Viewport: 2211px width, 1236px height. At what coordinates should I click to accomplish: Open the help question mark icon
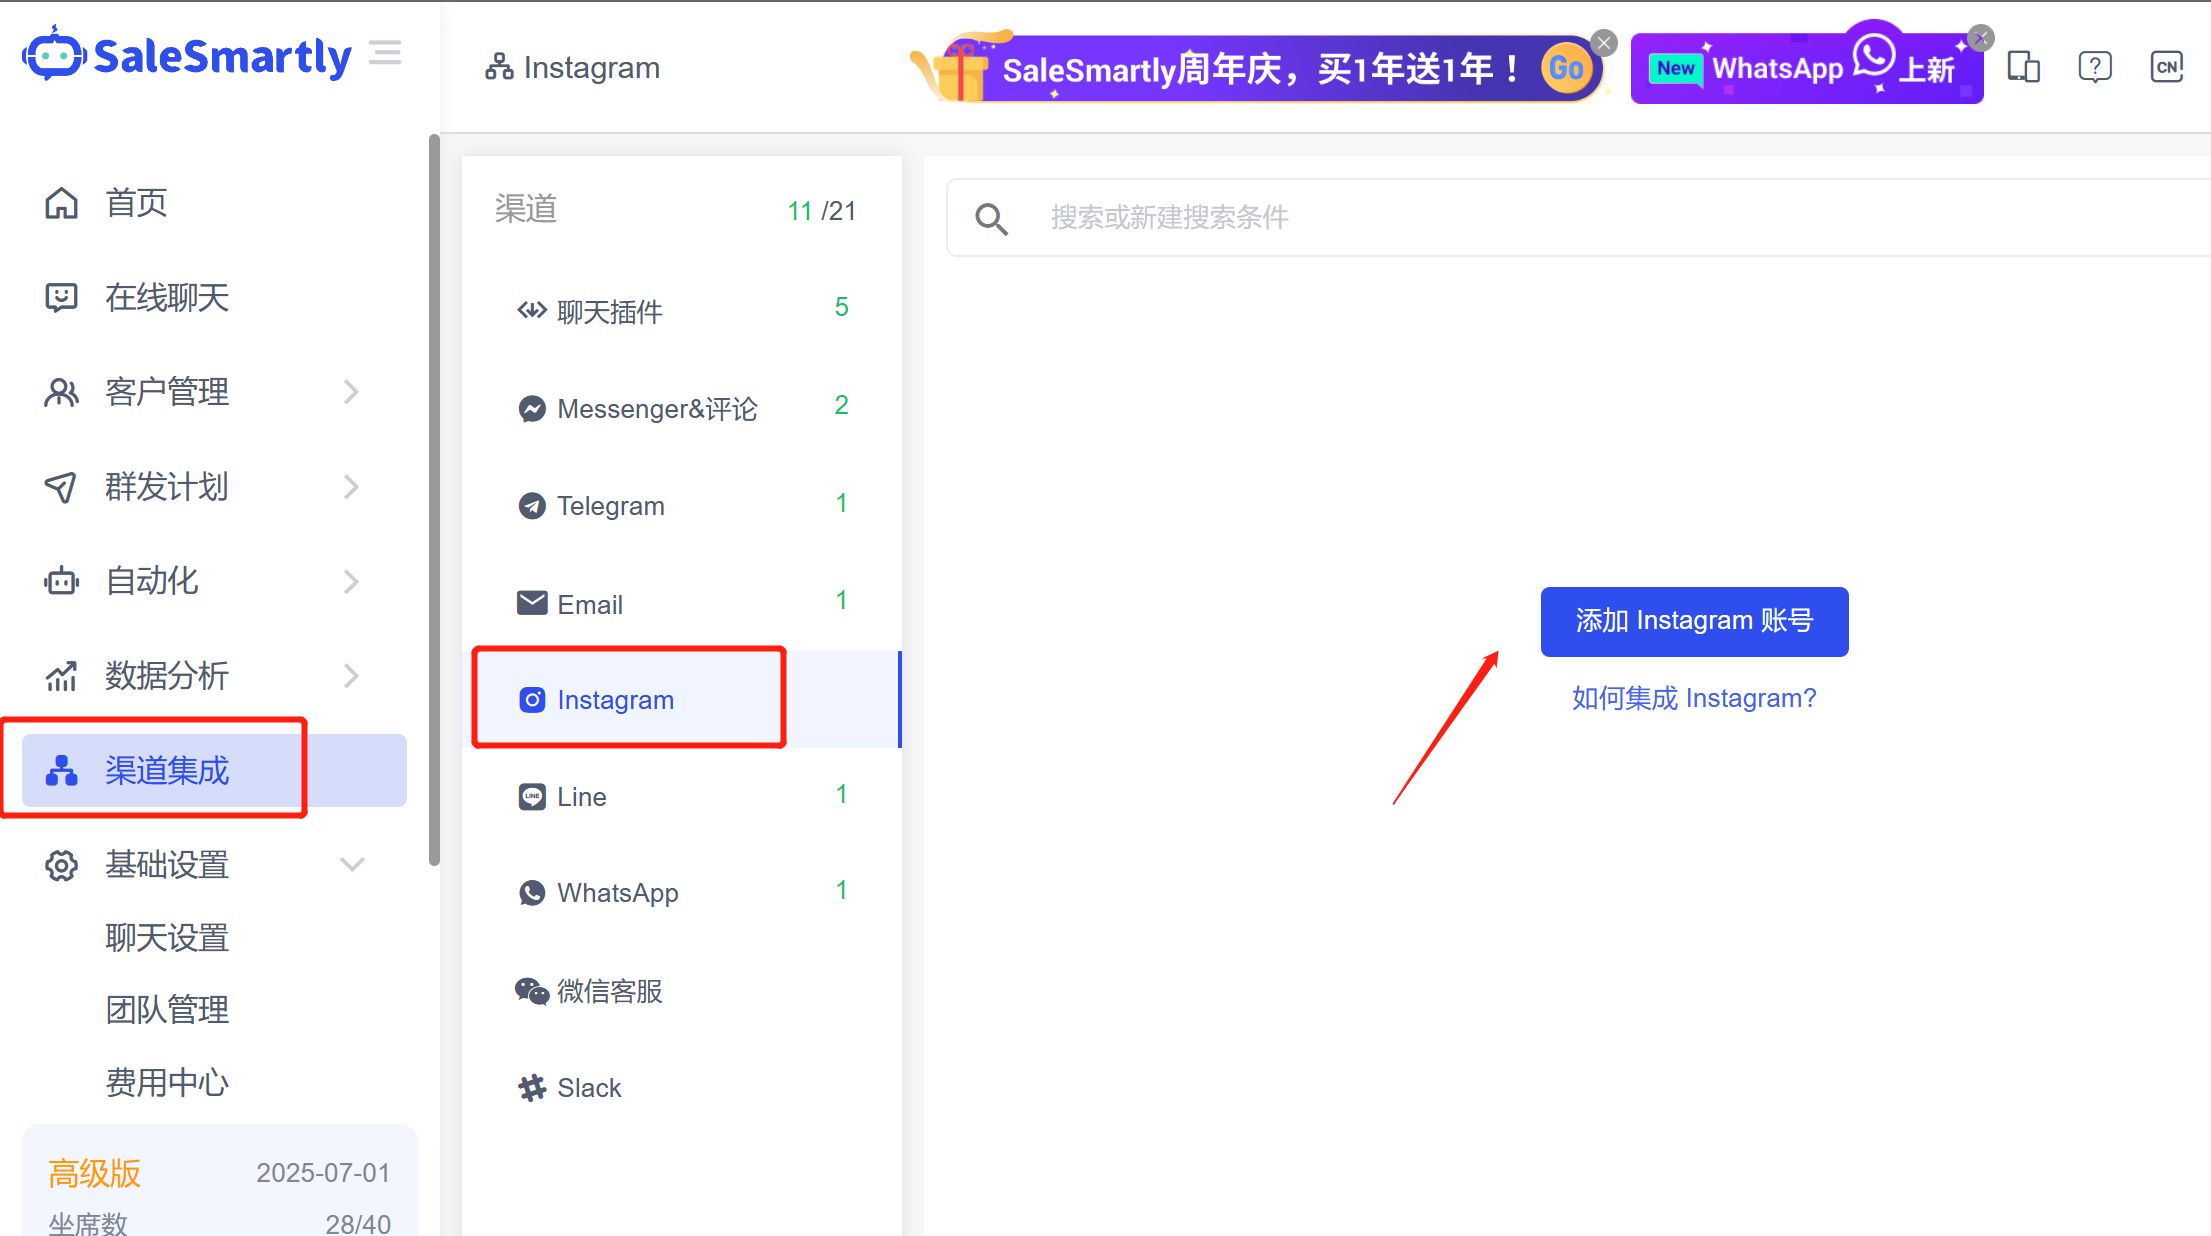tap(2095, 67)
